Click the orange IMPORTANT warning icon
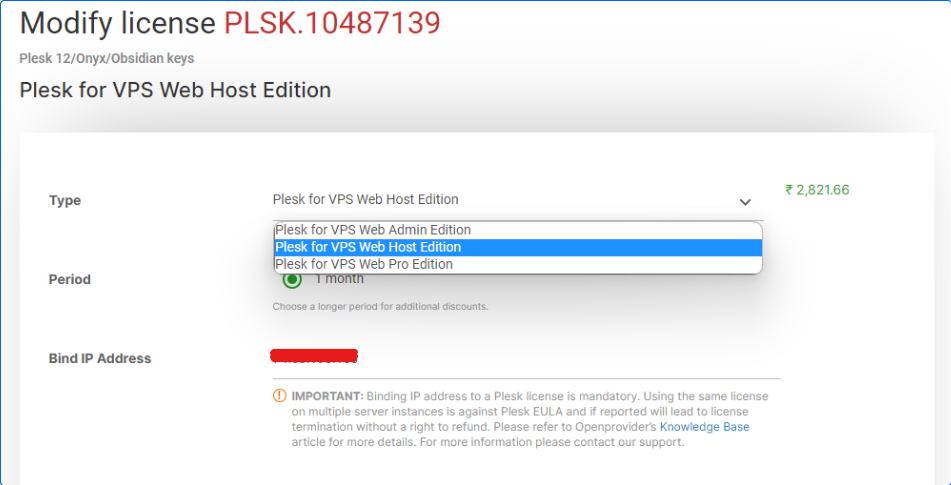Image resolution: width=951 pixels, height=485 pixels. pos(279,396)
